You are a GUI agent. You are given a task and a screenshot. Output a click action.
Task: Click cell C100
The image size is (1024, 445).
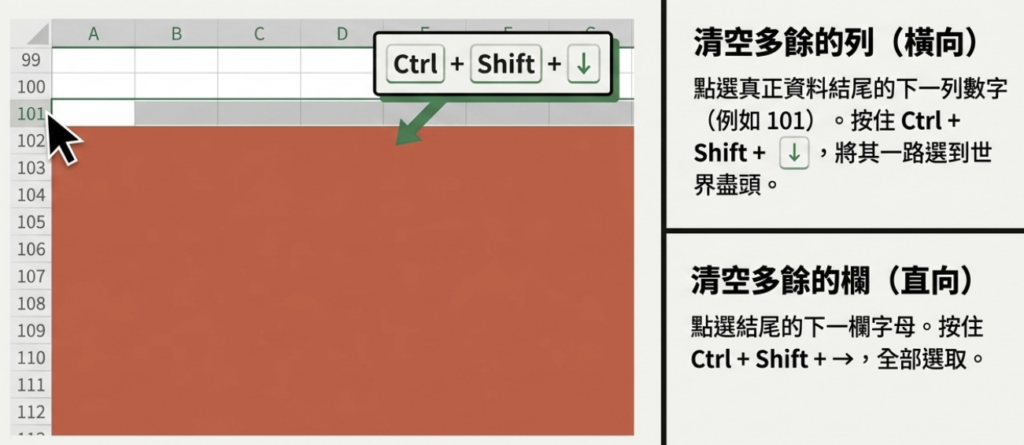coord(259,86)
